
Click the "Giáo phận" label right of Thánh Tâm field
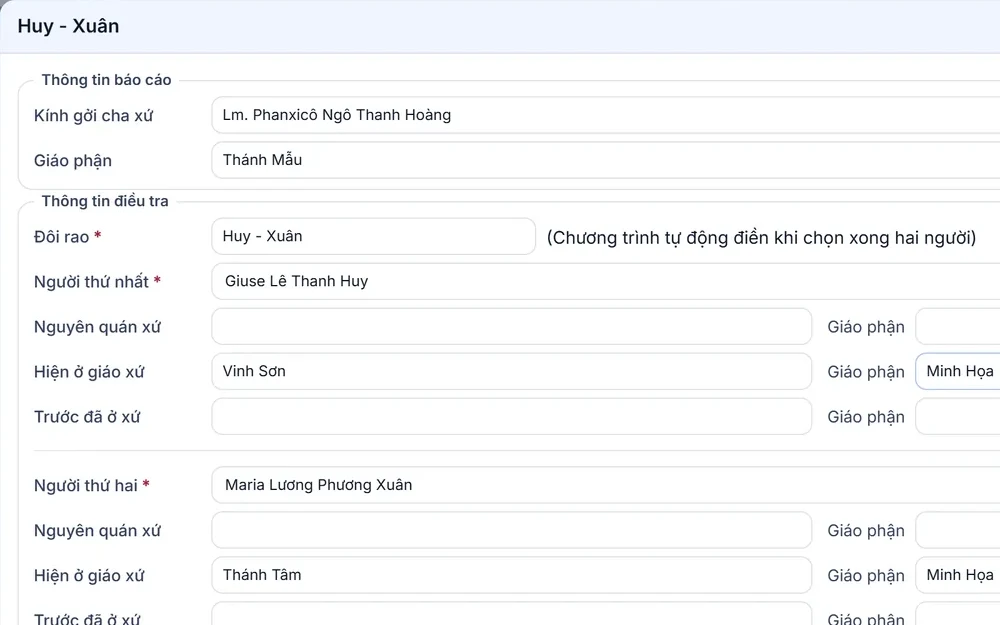866,576
